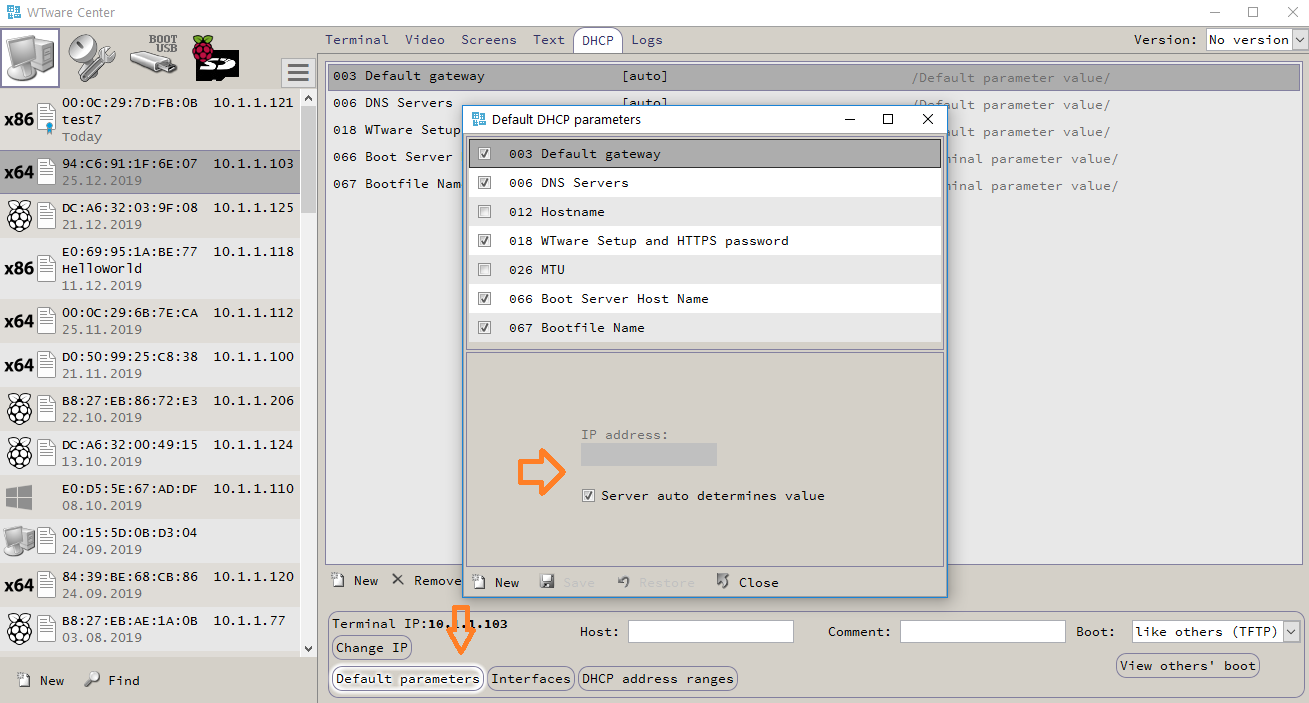
Task: Enable the 012 Hostname checkbox
Action: [x=485, y=212]
